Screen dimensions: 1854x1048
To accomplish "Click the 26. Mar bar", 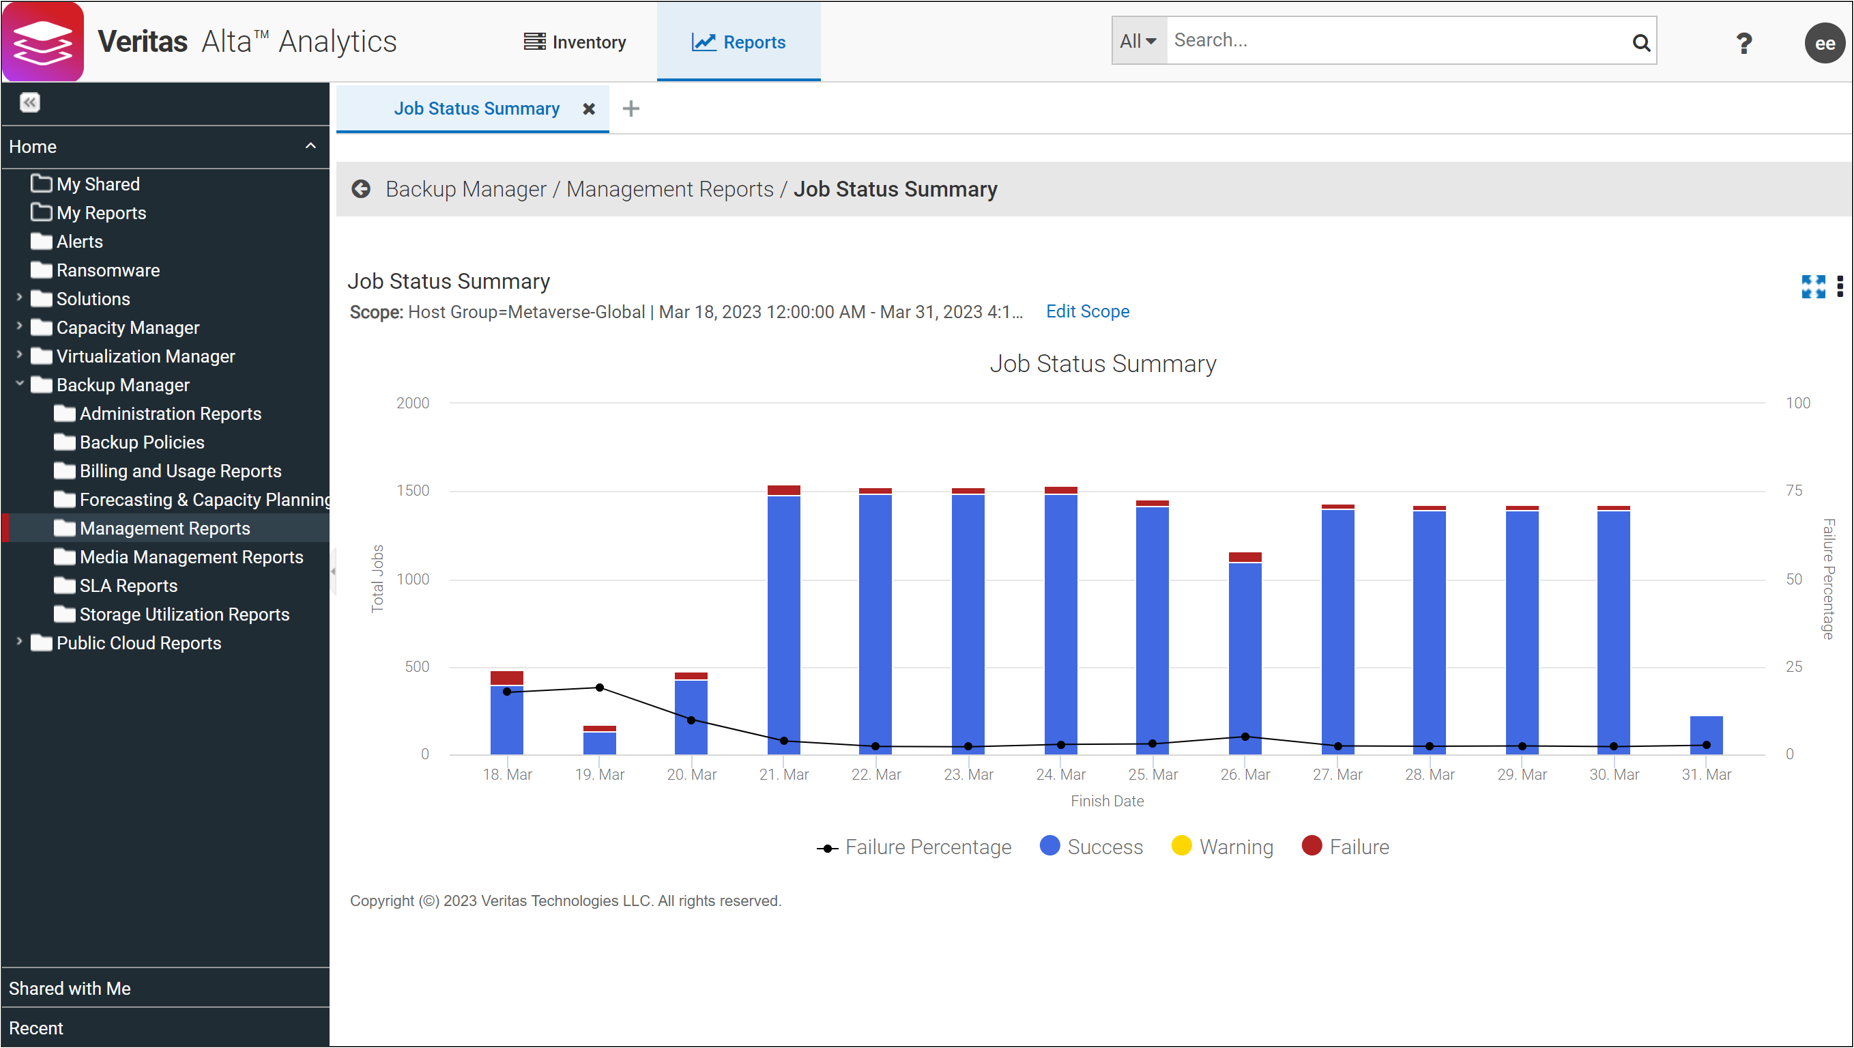I will (x=1245, y=653).
